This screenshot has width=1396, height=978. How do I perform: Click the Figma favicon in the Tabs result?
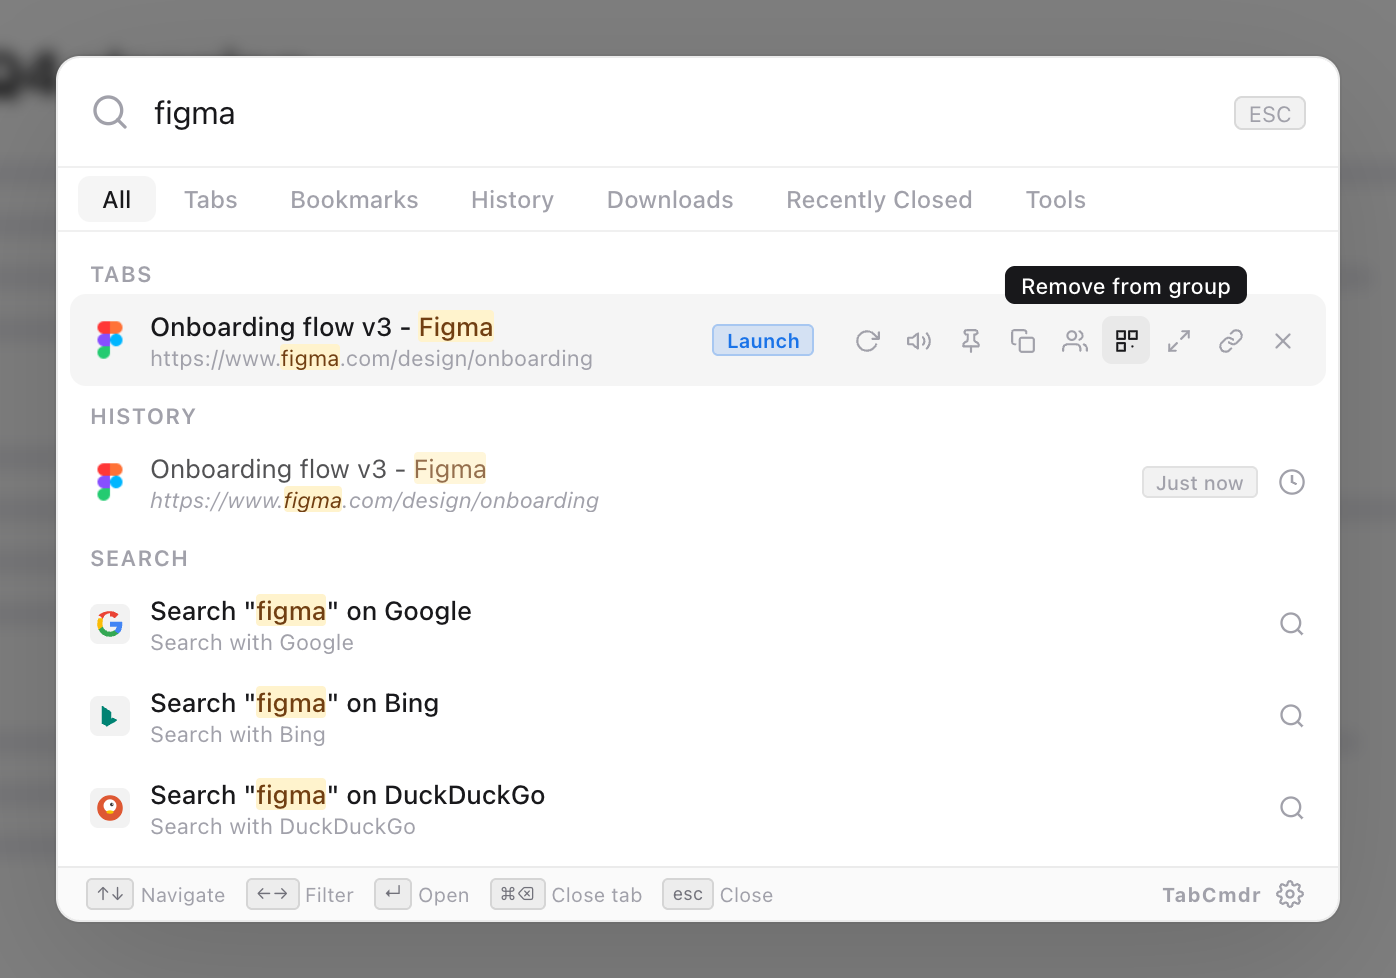coord(110,340)
